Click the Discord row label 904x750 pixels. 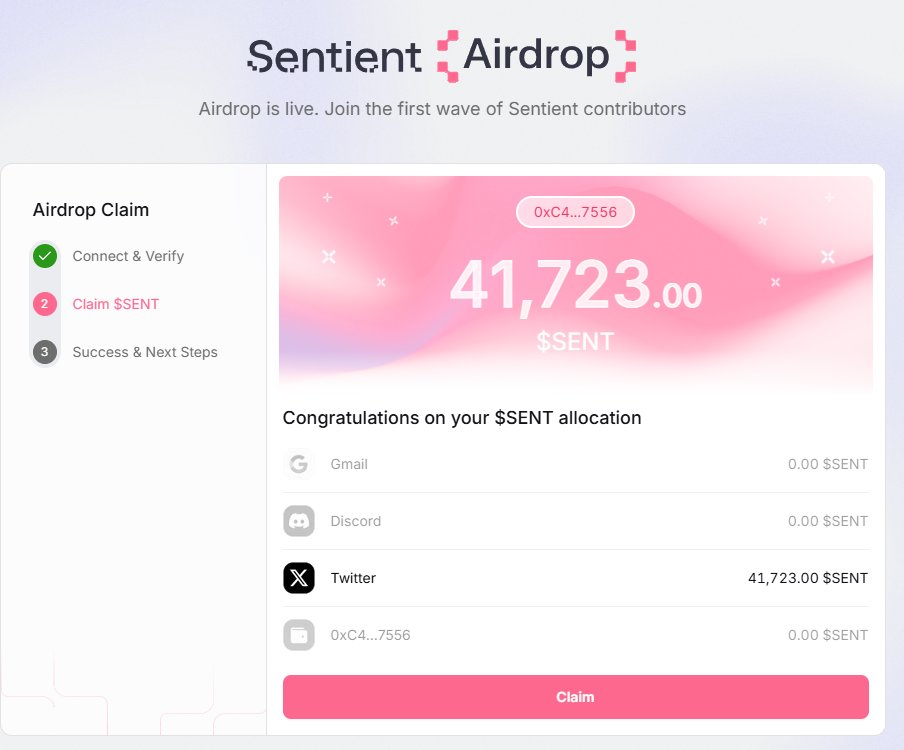(355, 521)
